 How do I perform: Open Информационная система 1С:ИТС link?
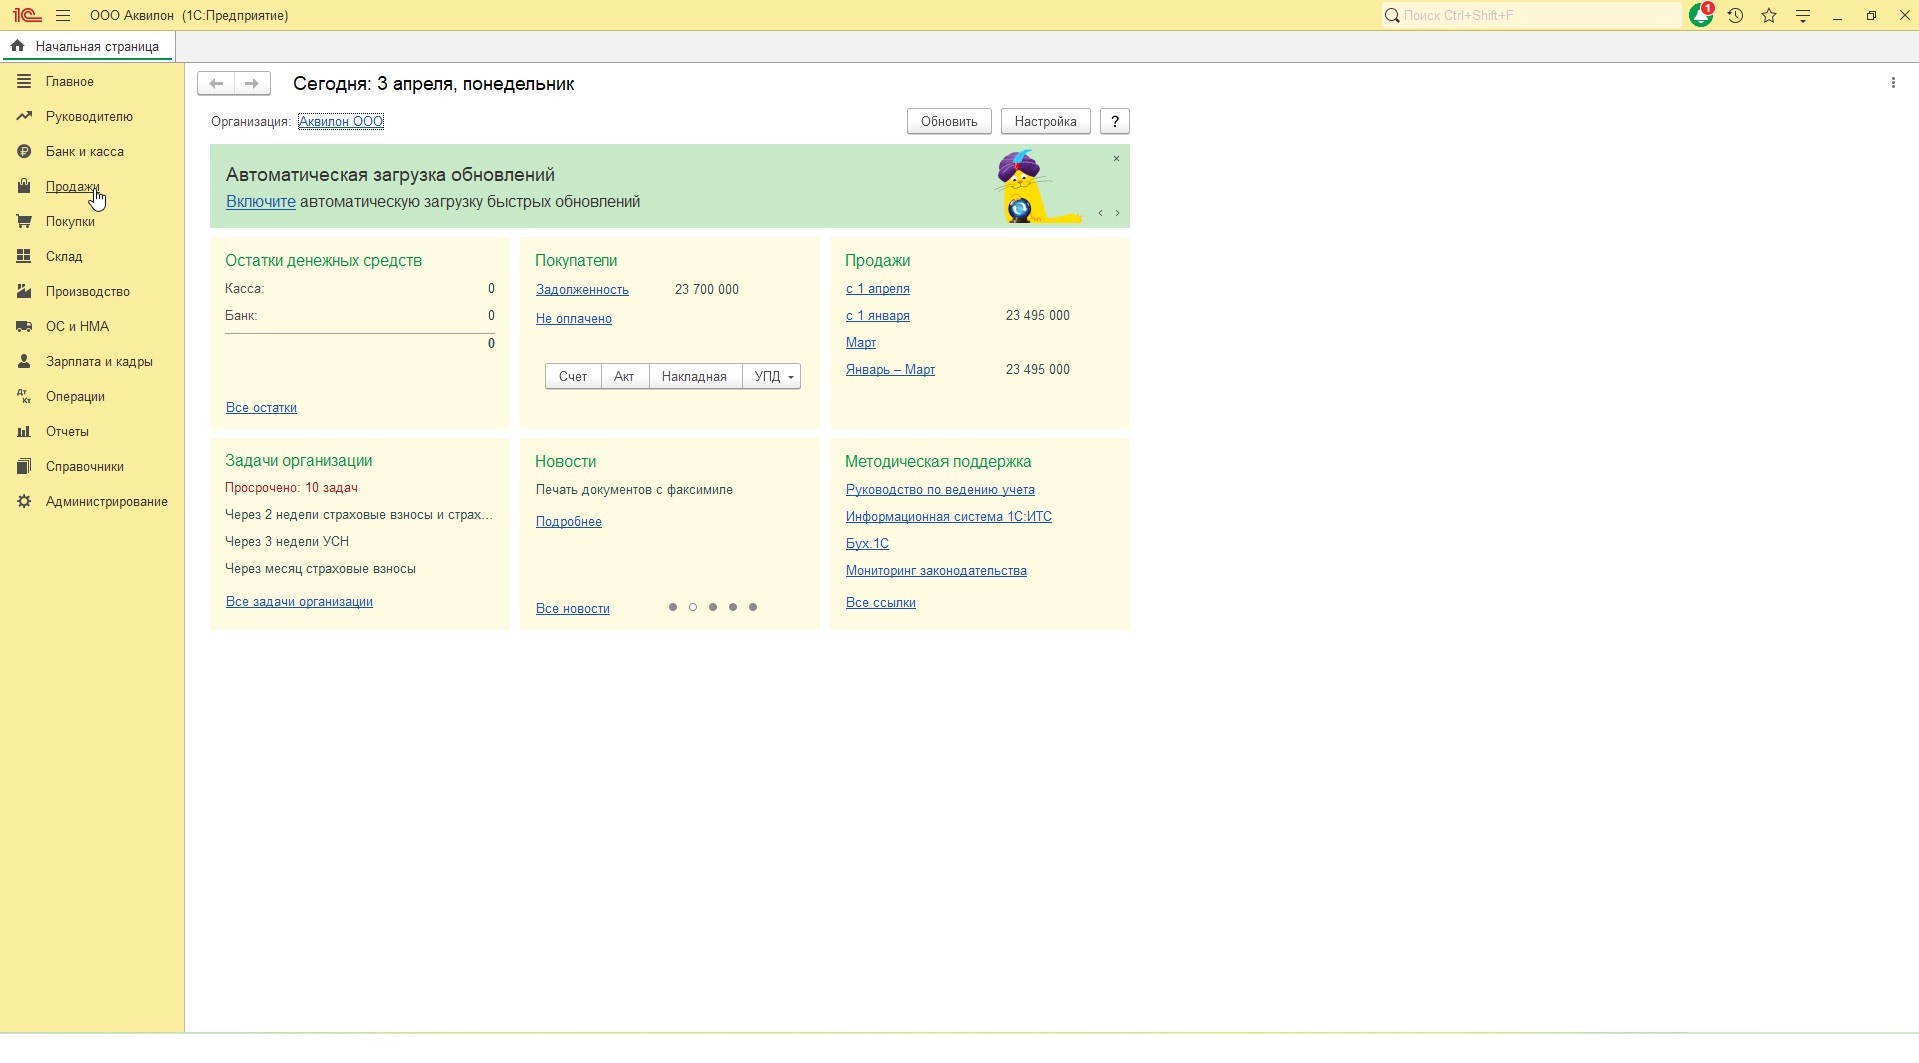949,516
